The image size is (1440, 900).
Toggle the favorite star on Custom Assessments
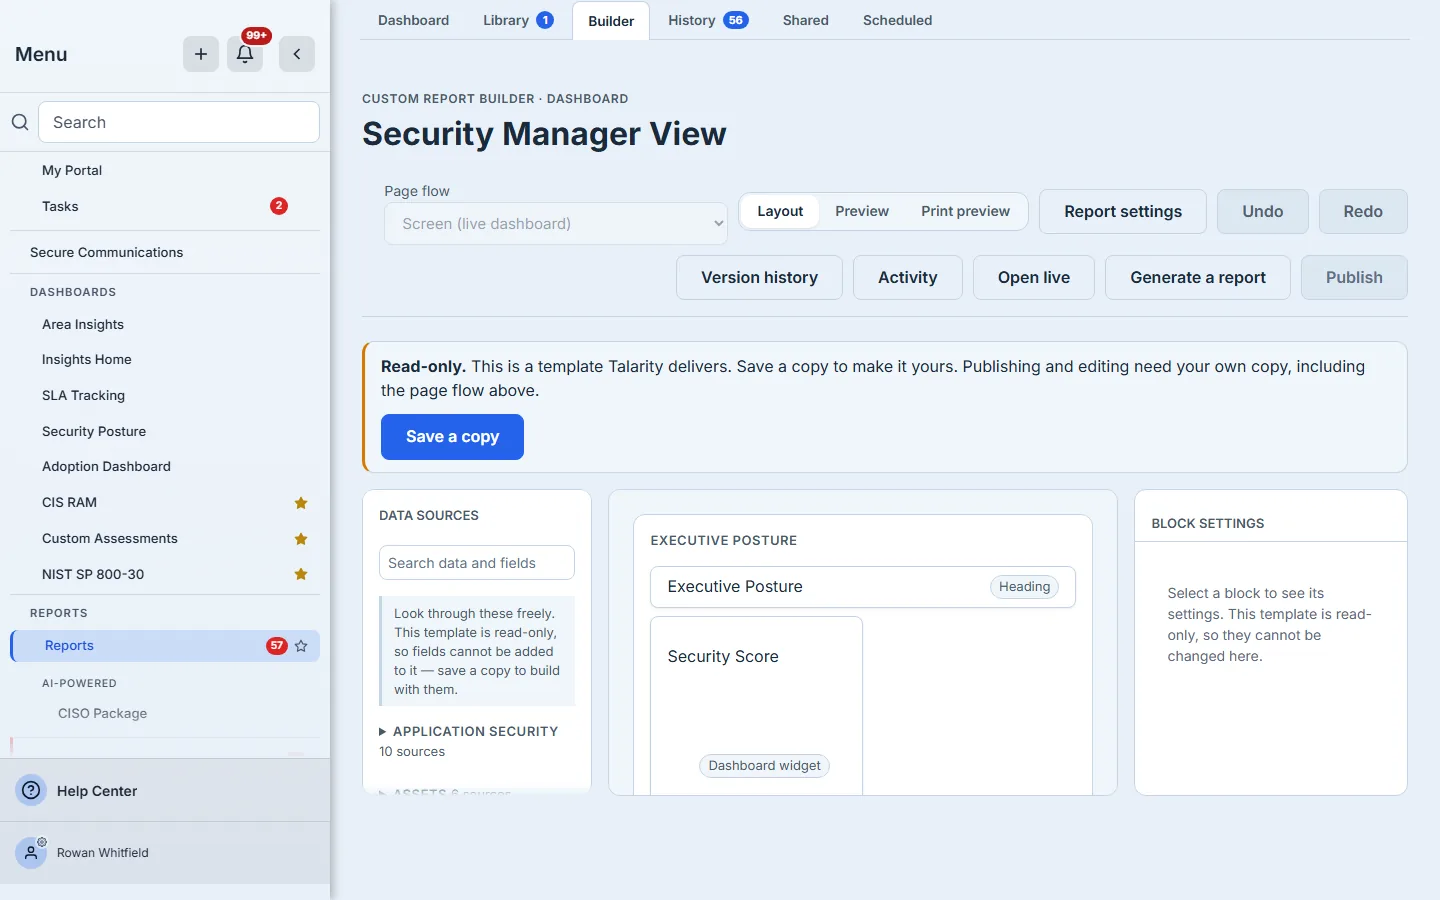tap(301, 539)
